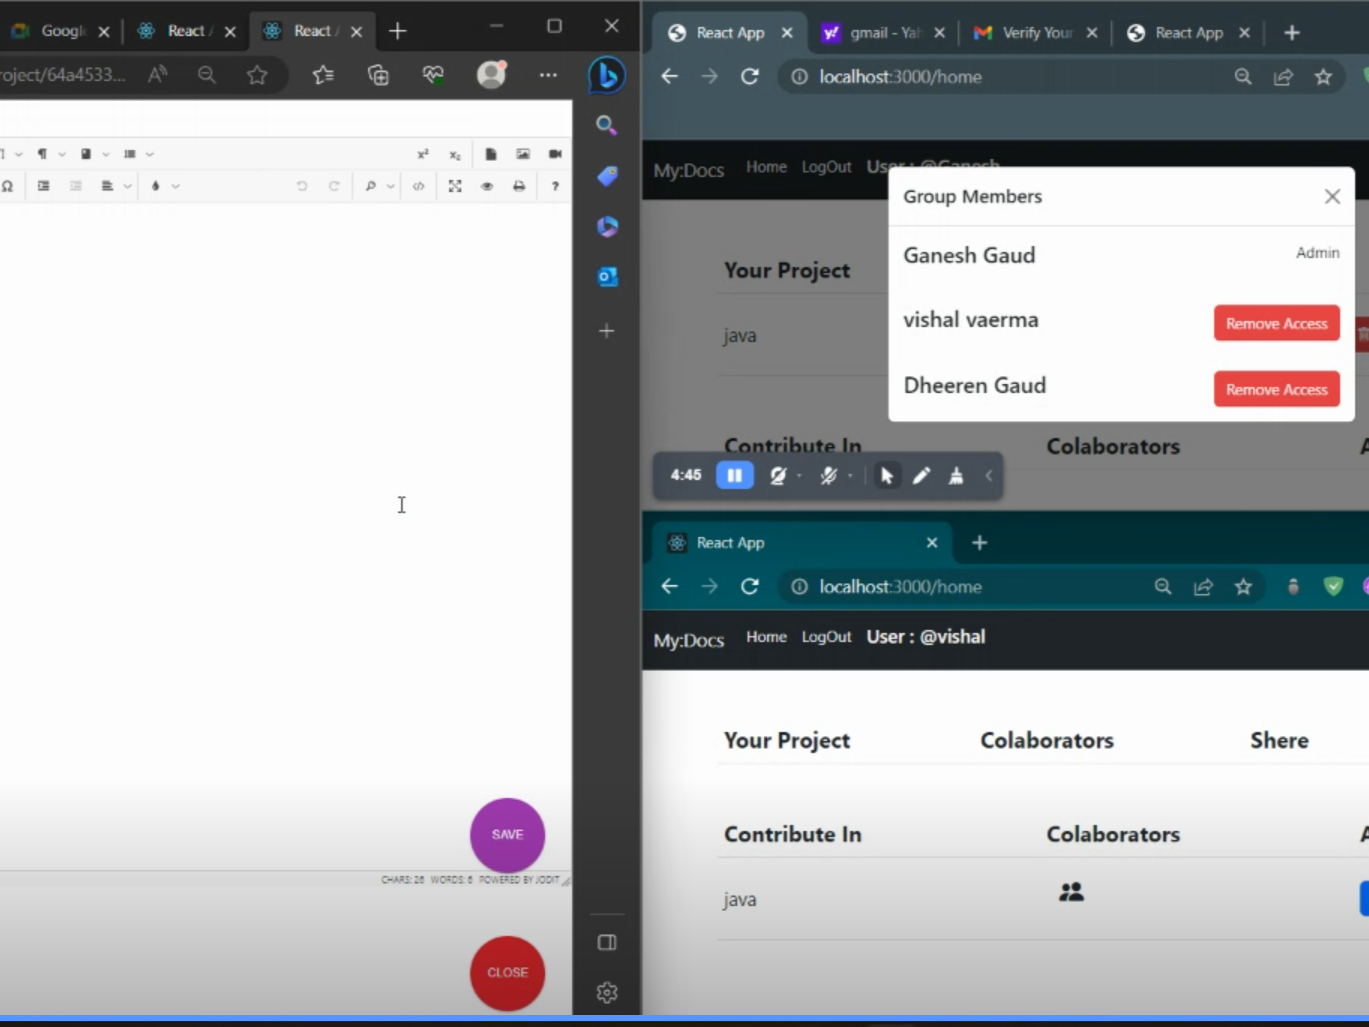Pause the screen recording

[734, 476]
